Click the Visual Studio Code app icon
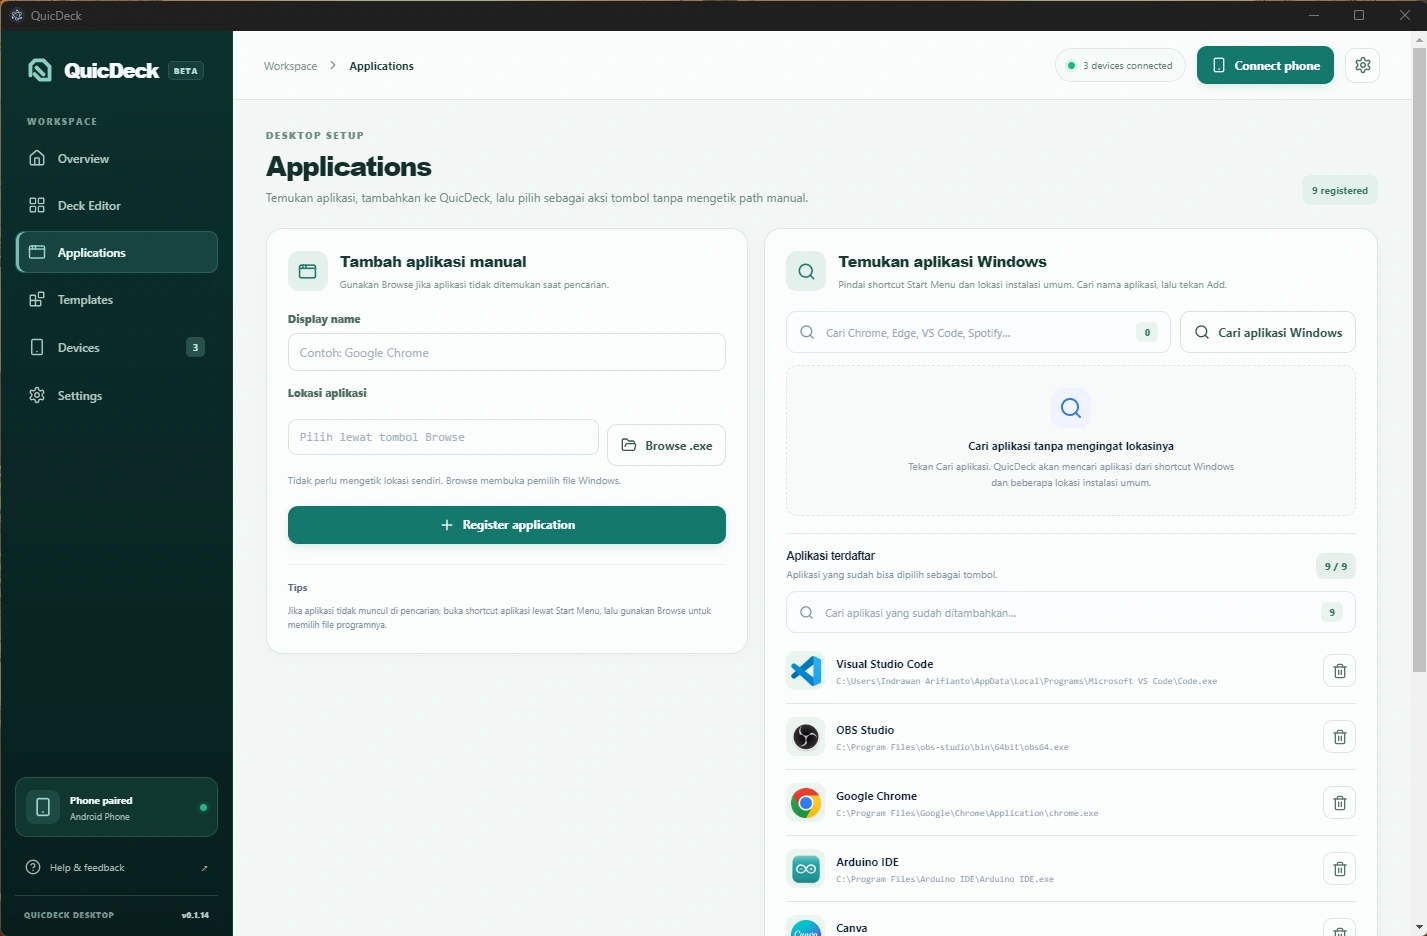 806,671
